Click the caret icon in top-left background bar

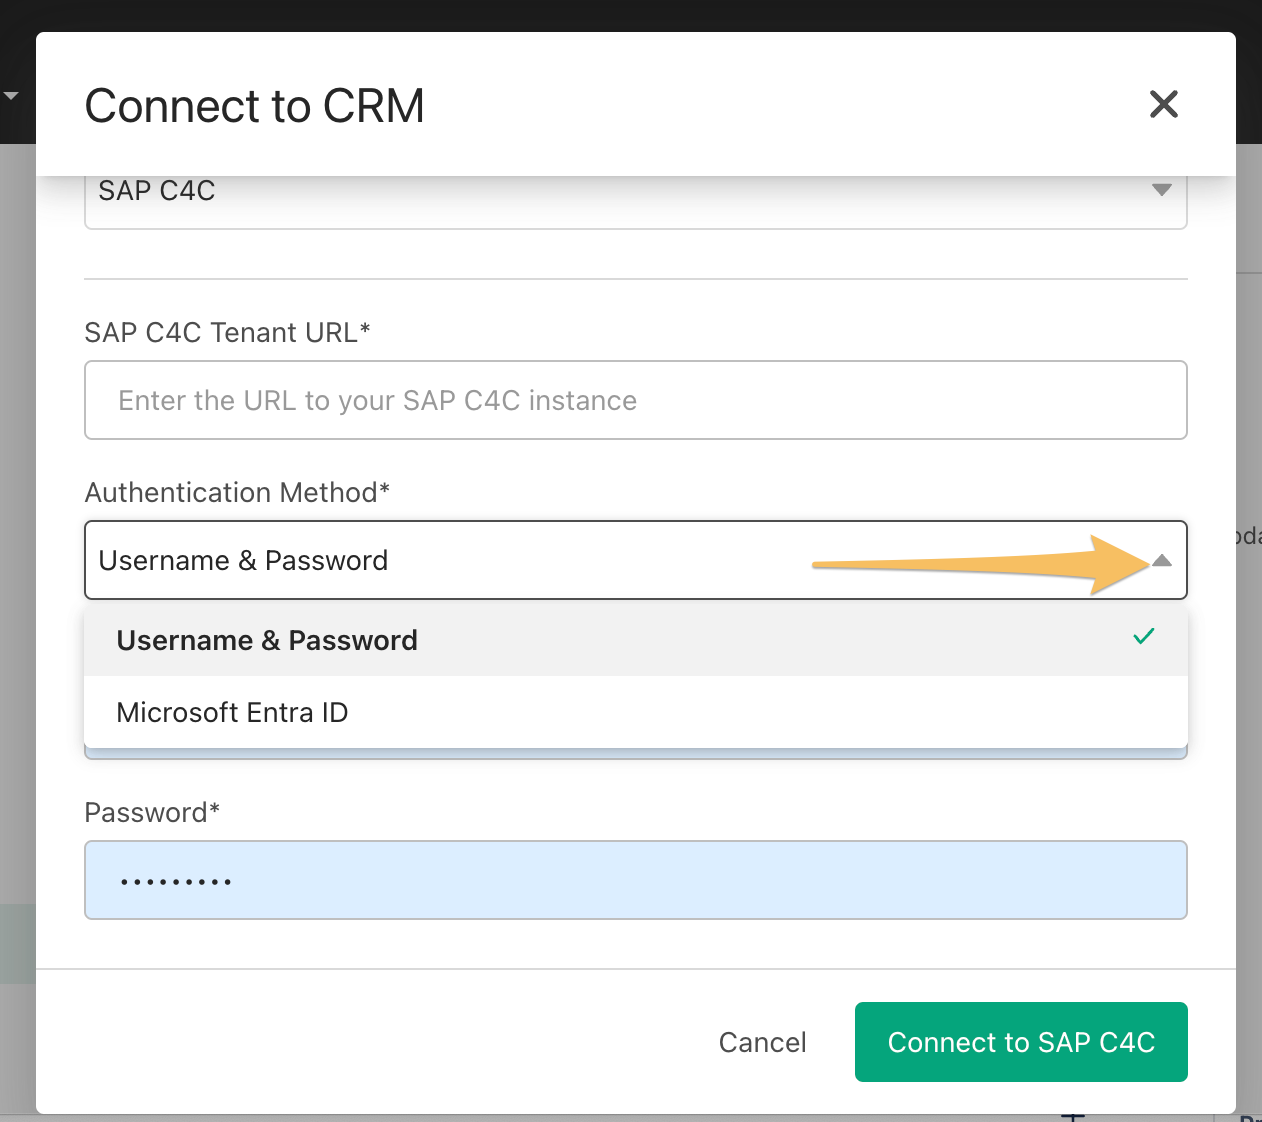coord(11,96)
